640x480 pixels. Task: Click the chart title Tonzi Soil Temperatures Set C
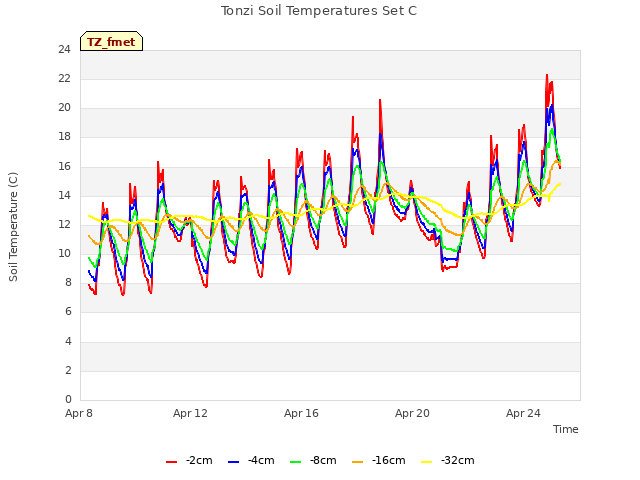319,11
